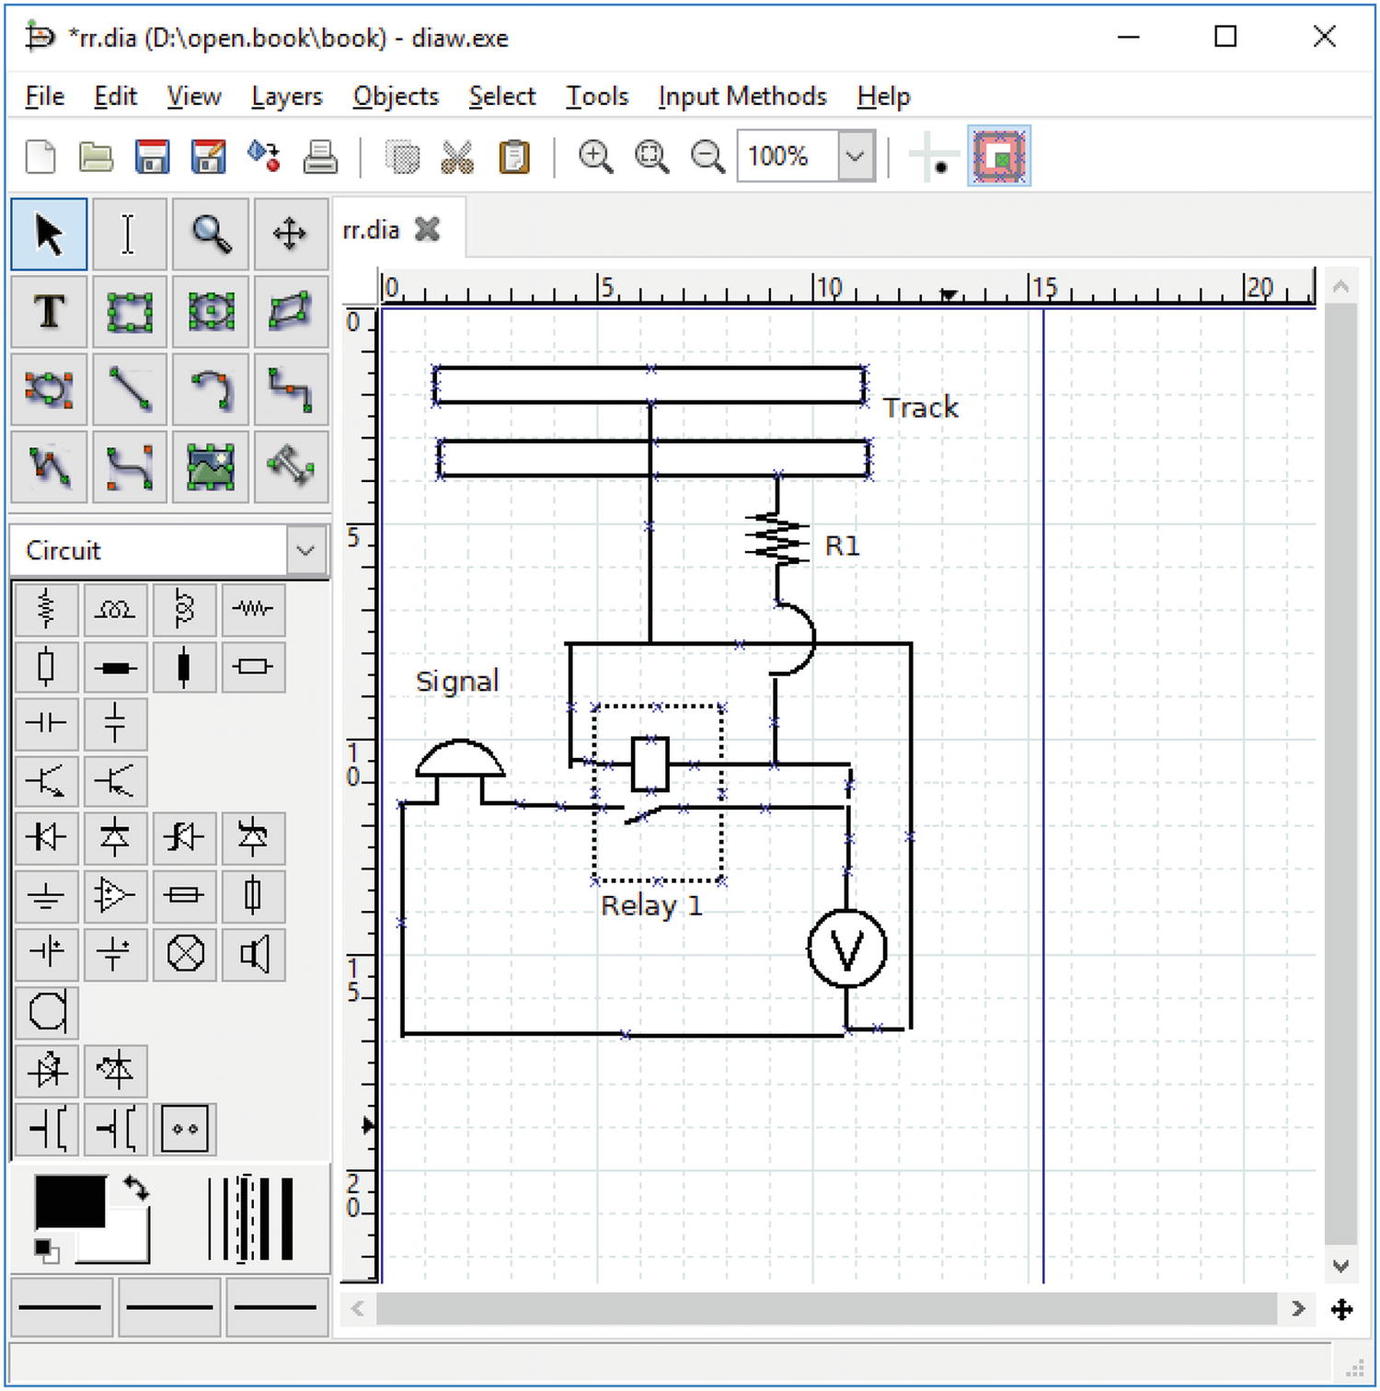The height and width of the screenshot is (1391, 1380).
Task: Click the white background color swatch
Action: coord(128,1239)
